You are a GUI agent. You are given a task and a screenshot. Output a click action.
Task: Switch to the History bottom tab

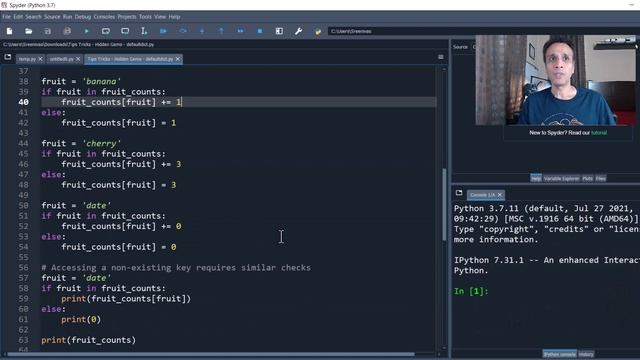click(586, 354)
